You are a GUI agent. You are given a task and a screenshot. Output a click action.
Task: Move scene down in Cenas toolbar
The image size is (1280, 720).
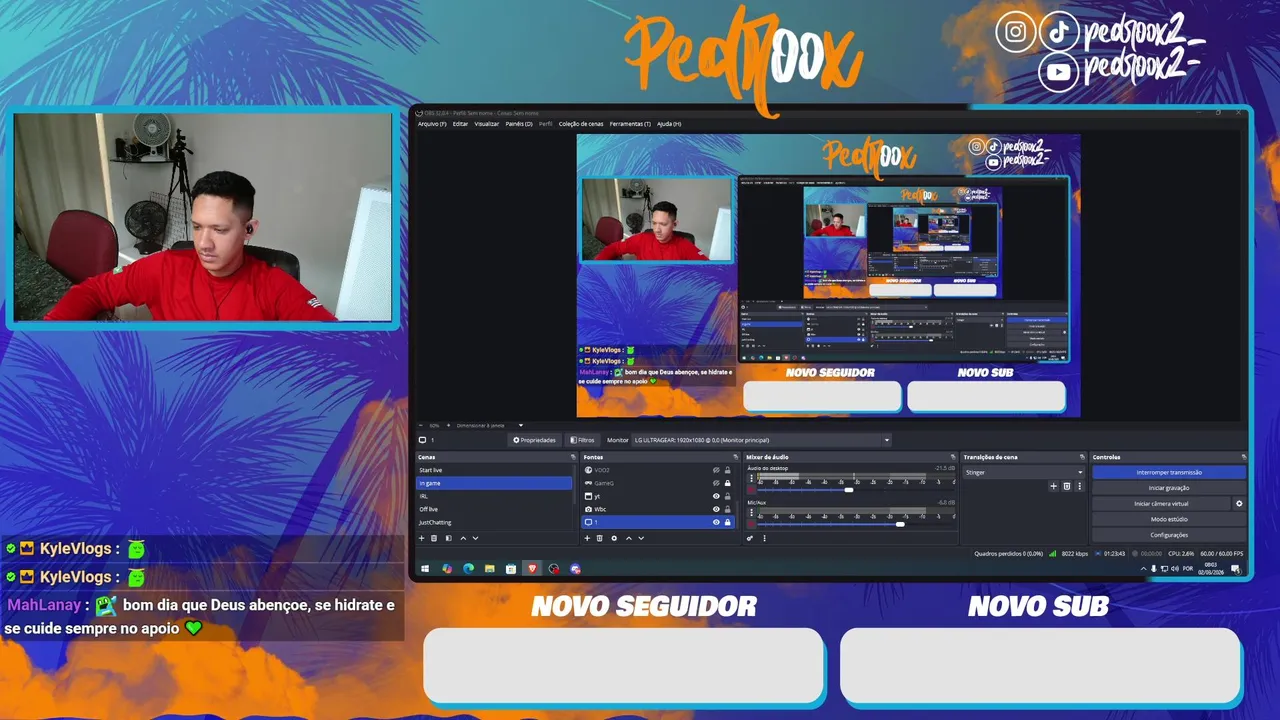[x=475, y=538]
